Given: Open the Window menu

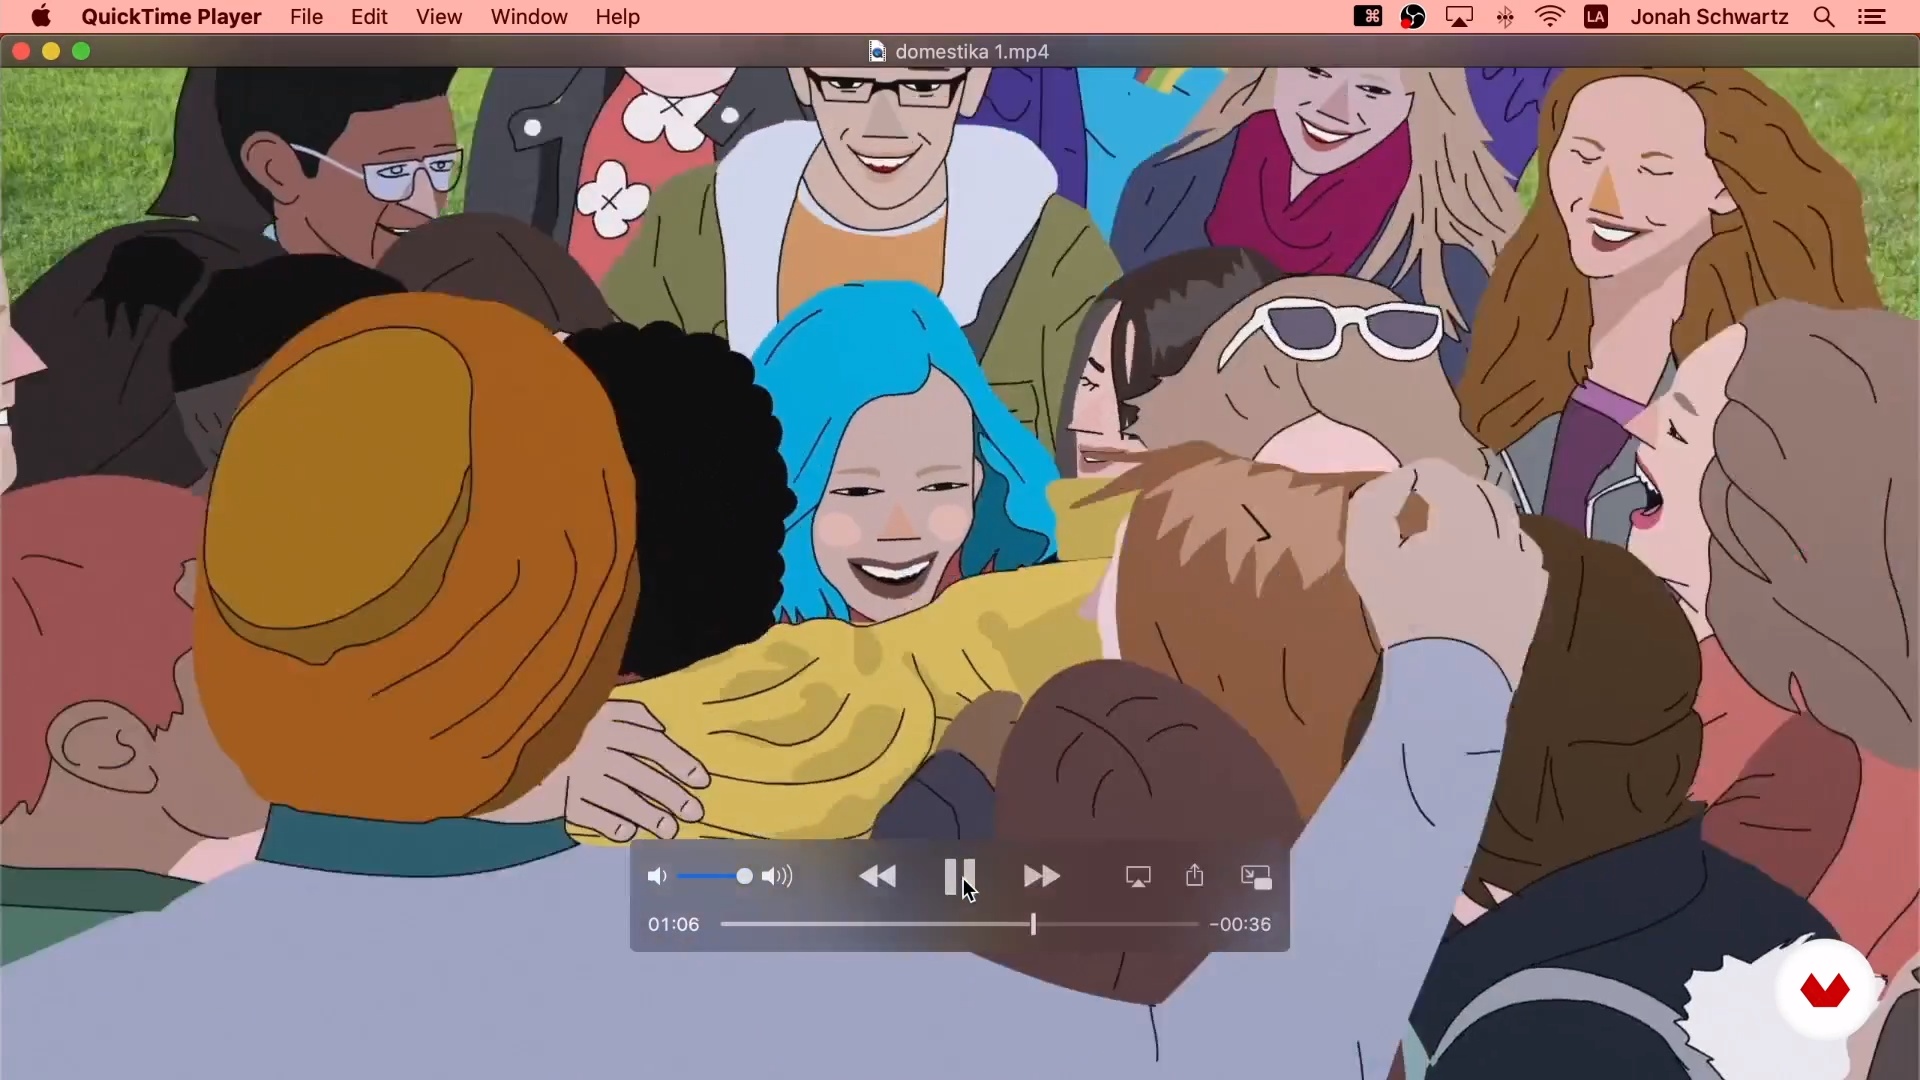Looking at the screenshot, I should point(529,17).
